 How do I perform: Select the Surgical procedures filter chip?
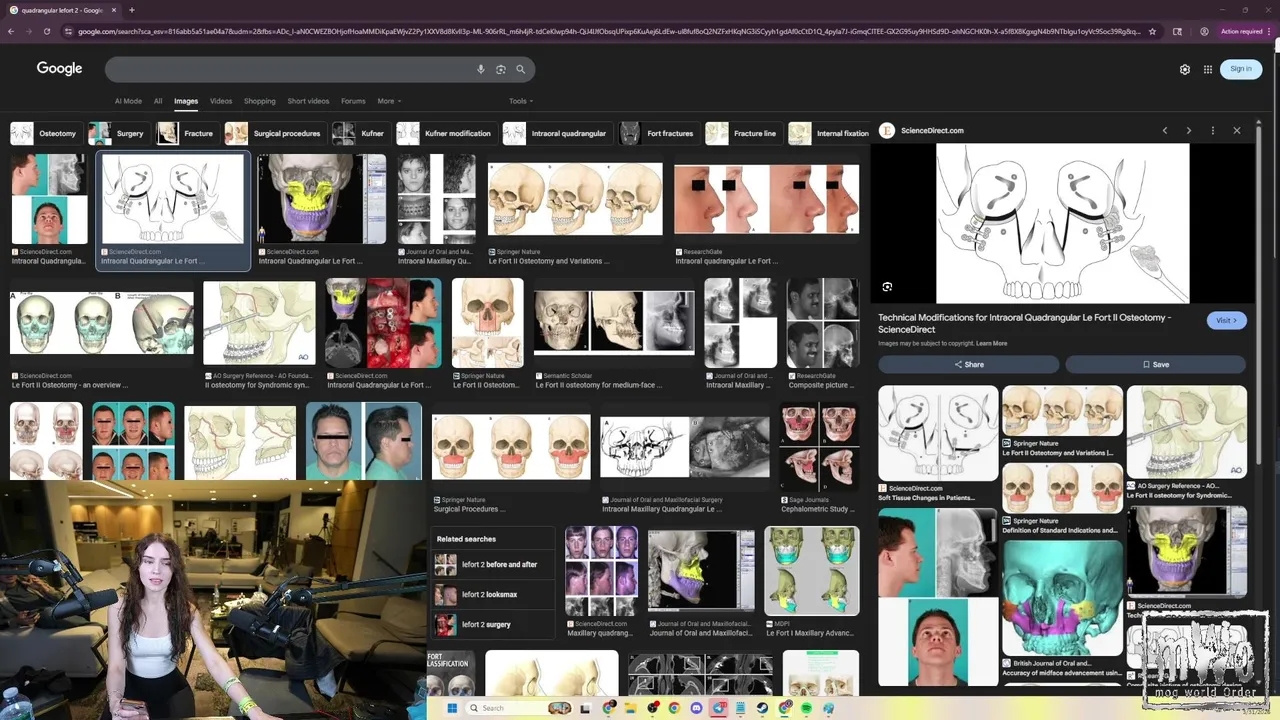point(274,133)
